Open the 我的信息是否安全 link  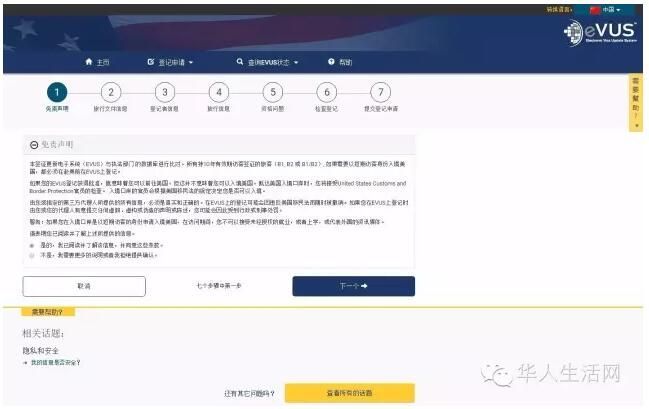[x=55, y=363]
